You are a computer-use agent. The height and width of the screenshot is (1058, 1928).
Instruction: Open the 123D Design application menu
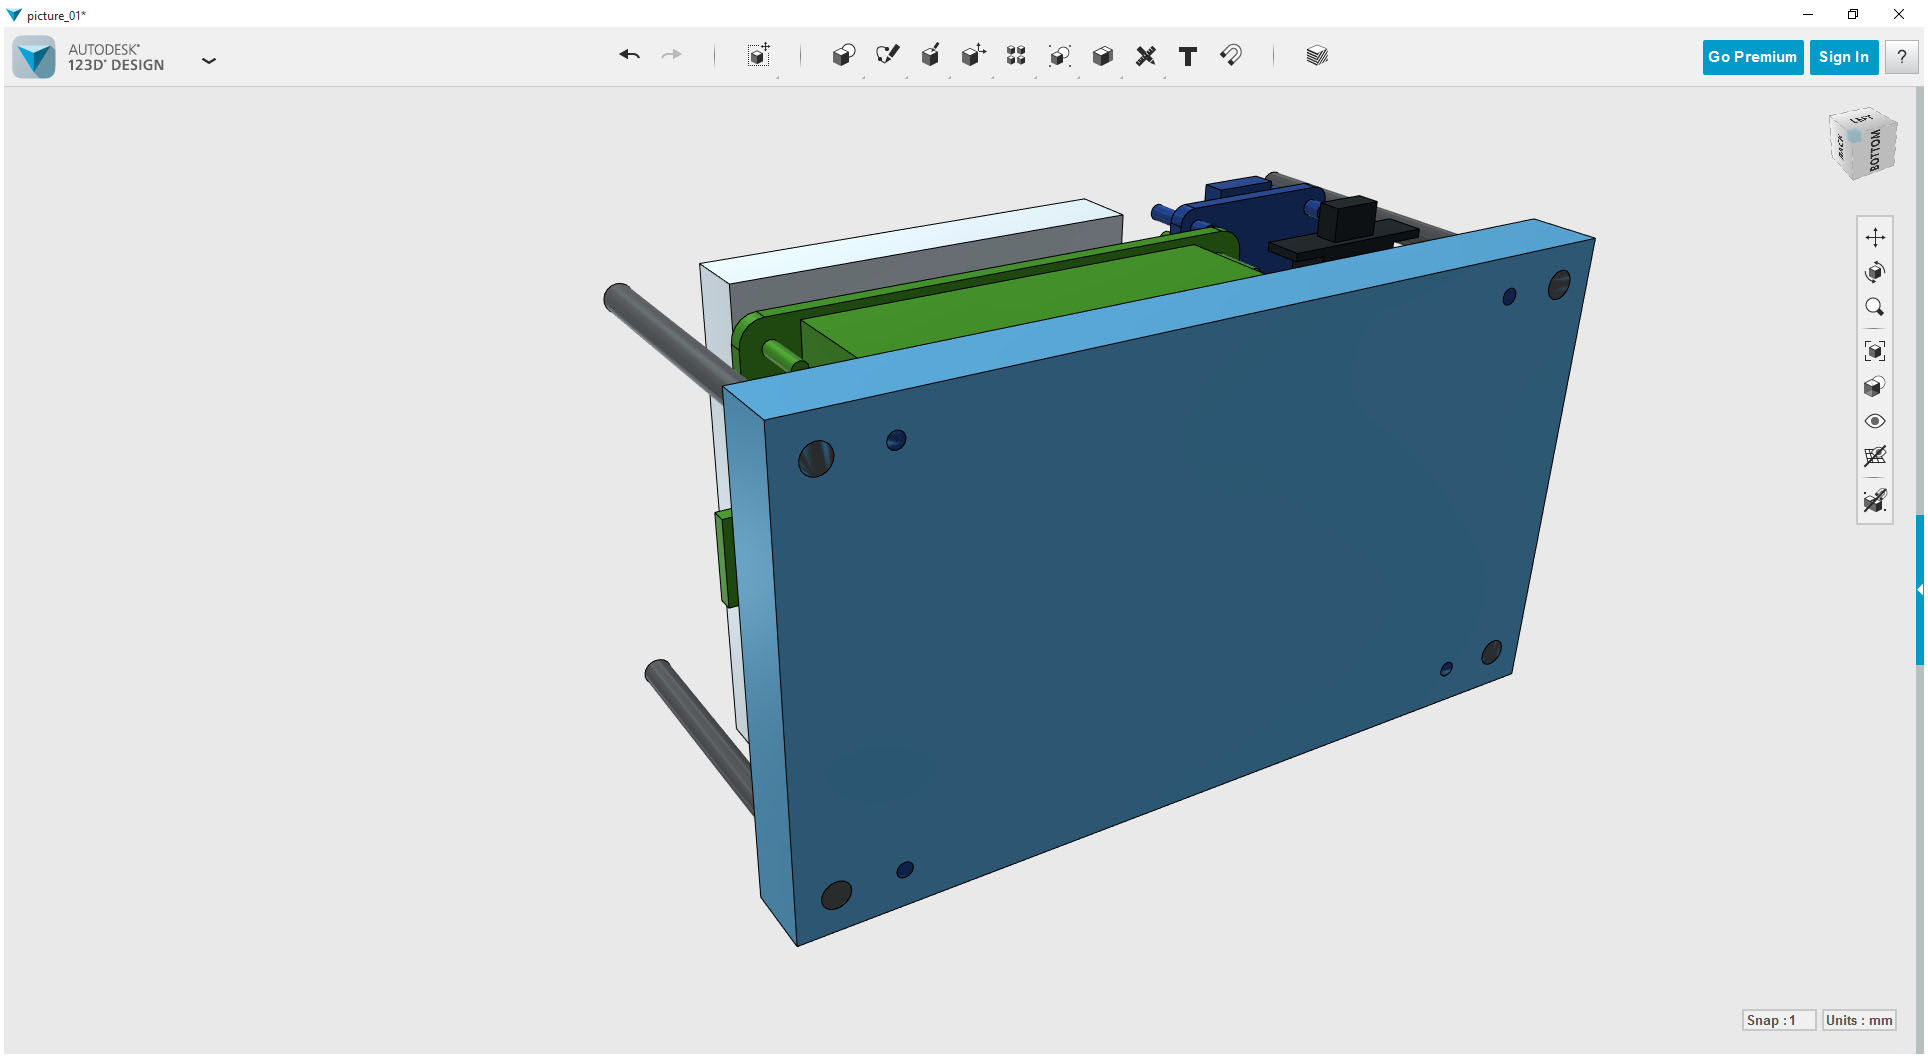(209, 60)
